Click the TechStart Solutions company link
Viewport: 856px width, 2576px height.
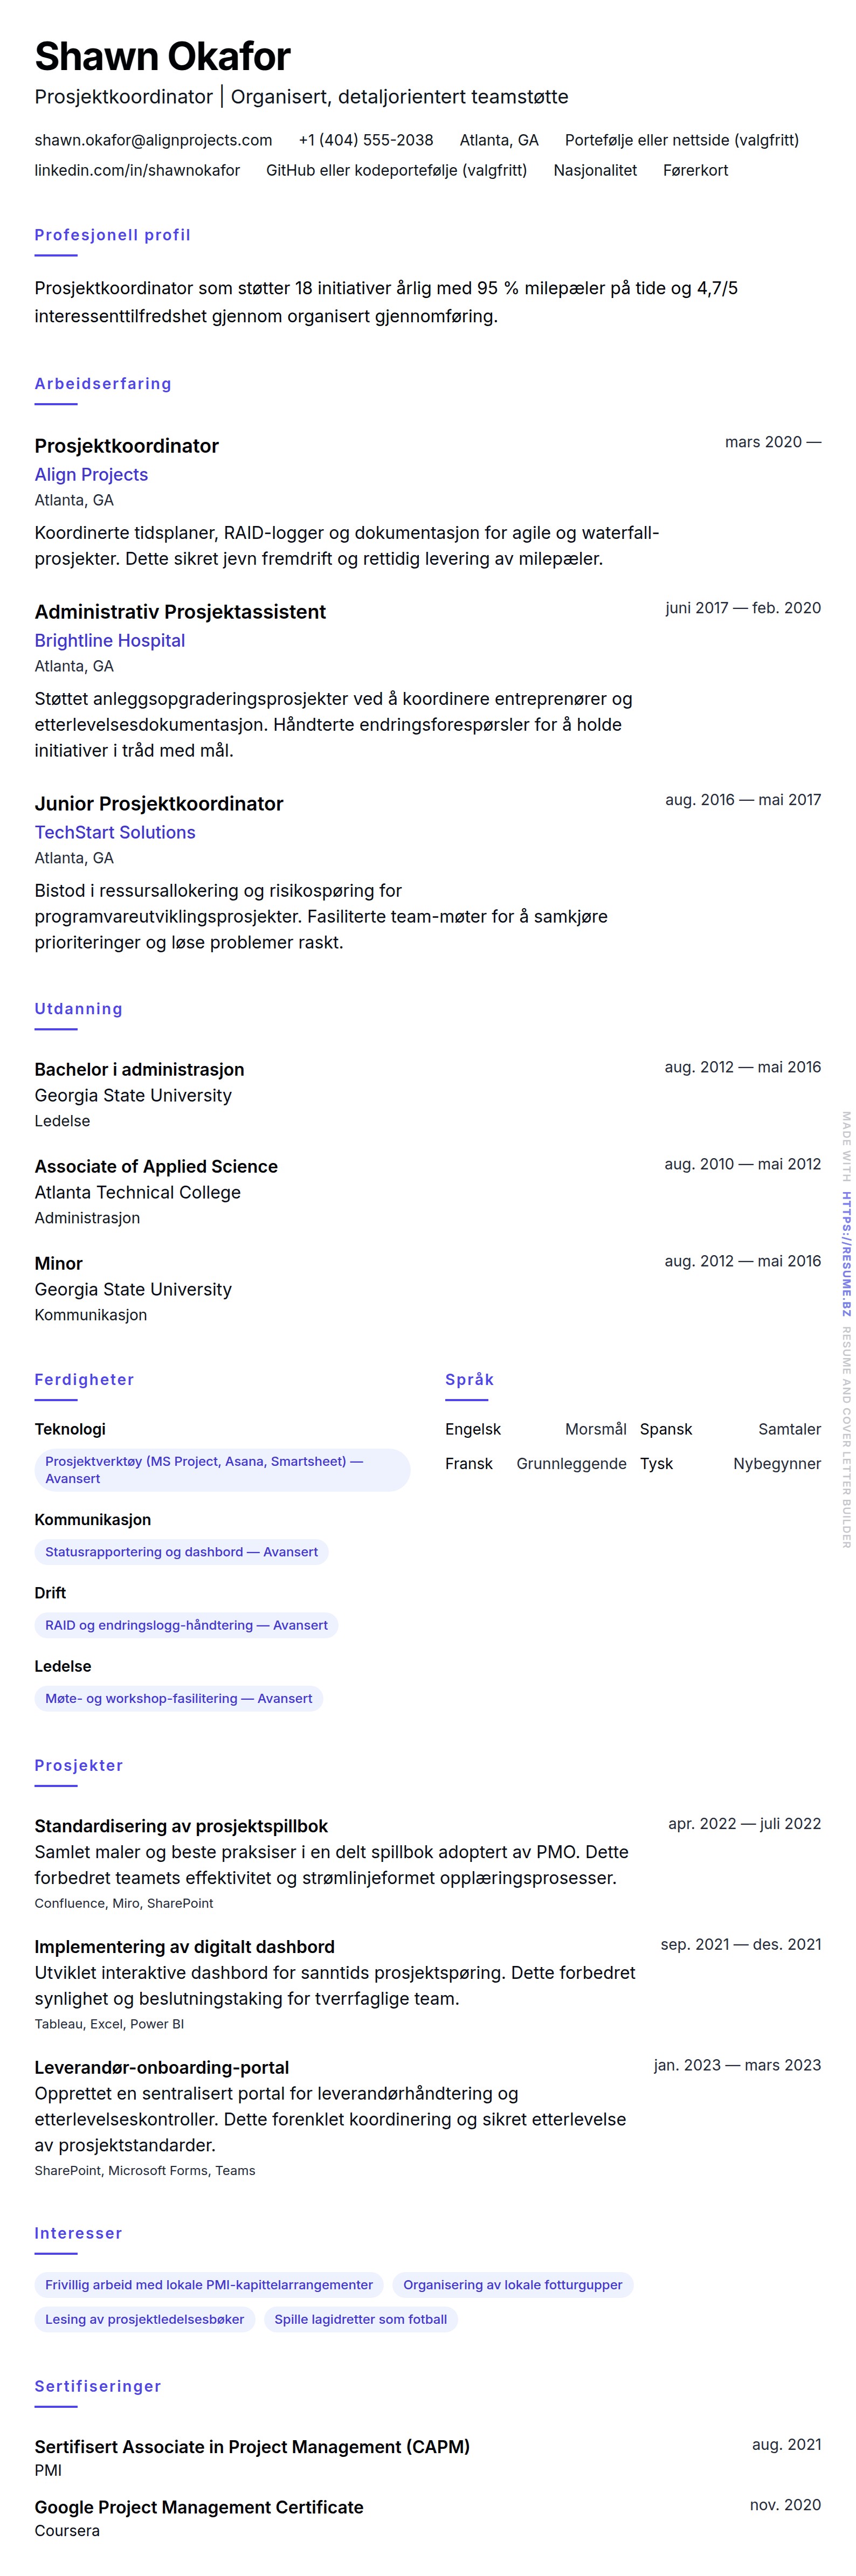[115, 833]
